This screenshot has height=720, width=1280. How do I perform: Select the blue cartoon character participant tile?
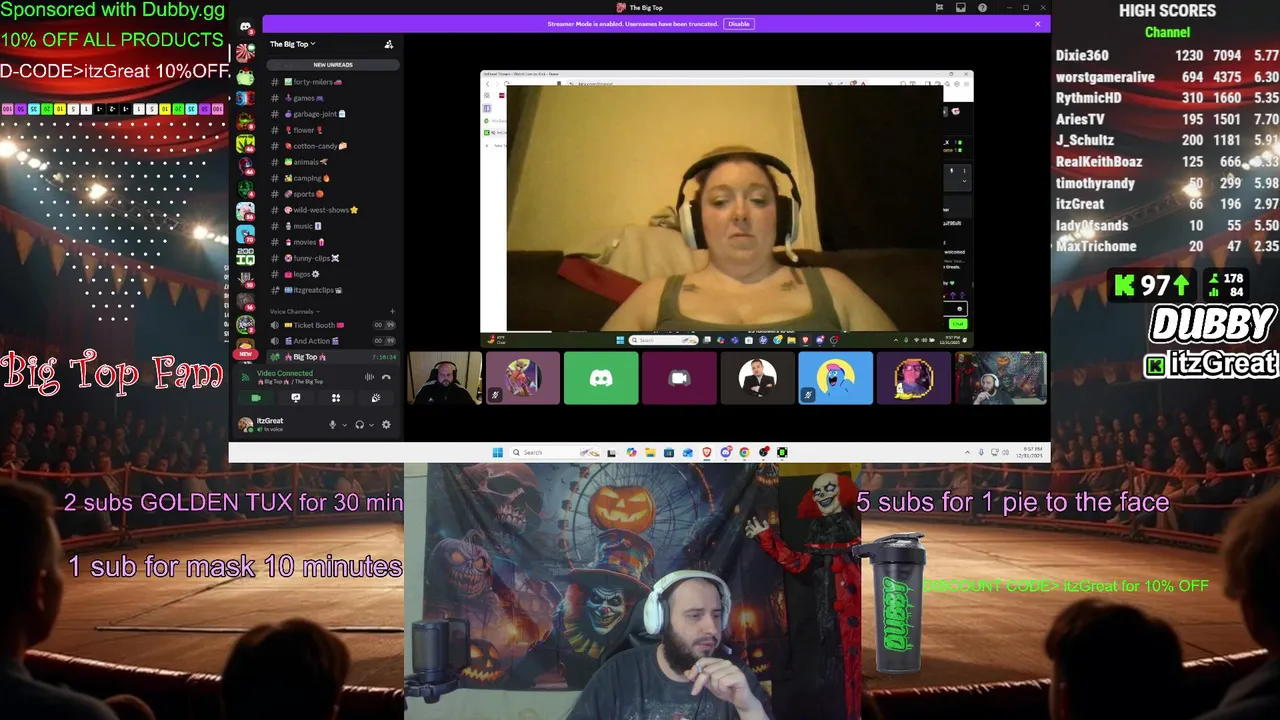(835, 378)
